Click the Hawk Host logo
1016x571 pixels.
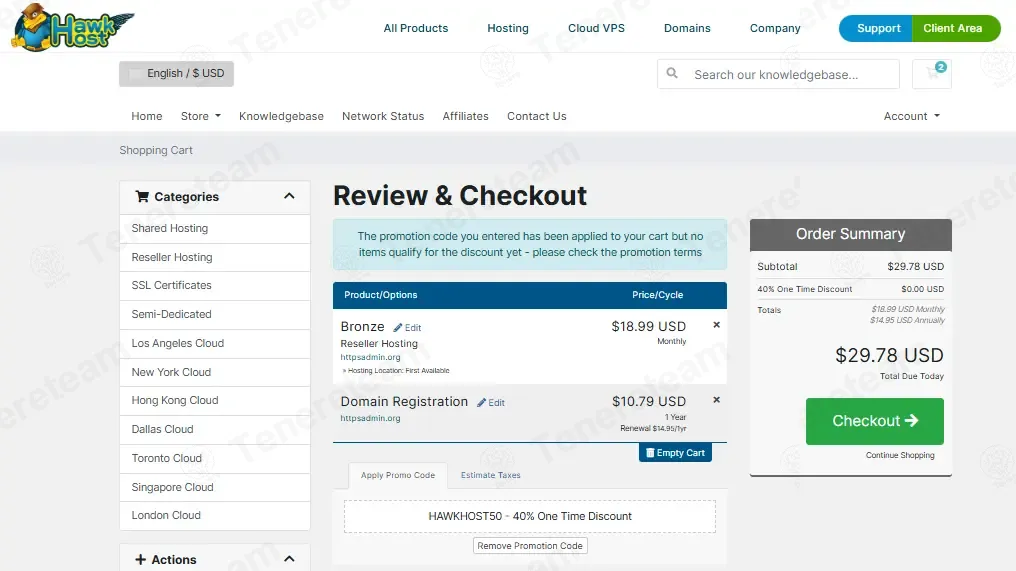pyautogui.click(x=73, y=27)
